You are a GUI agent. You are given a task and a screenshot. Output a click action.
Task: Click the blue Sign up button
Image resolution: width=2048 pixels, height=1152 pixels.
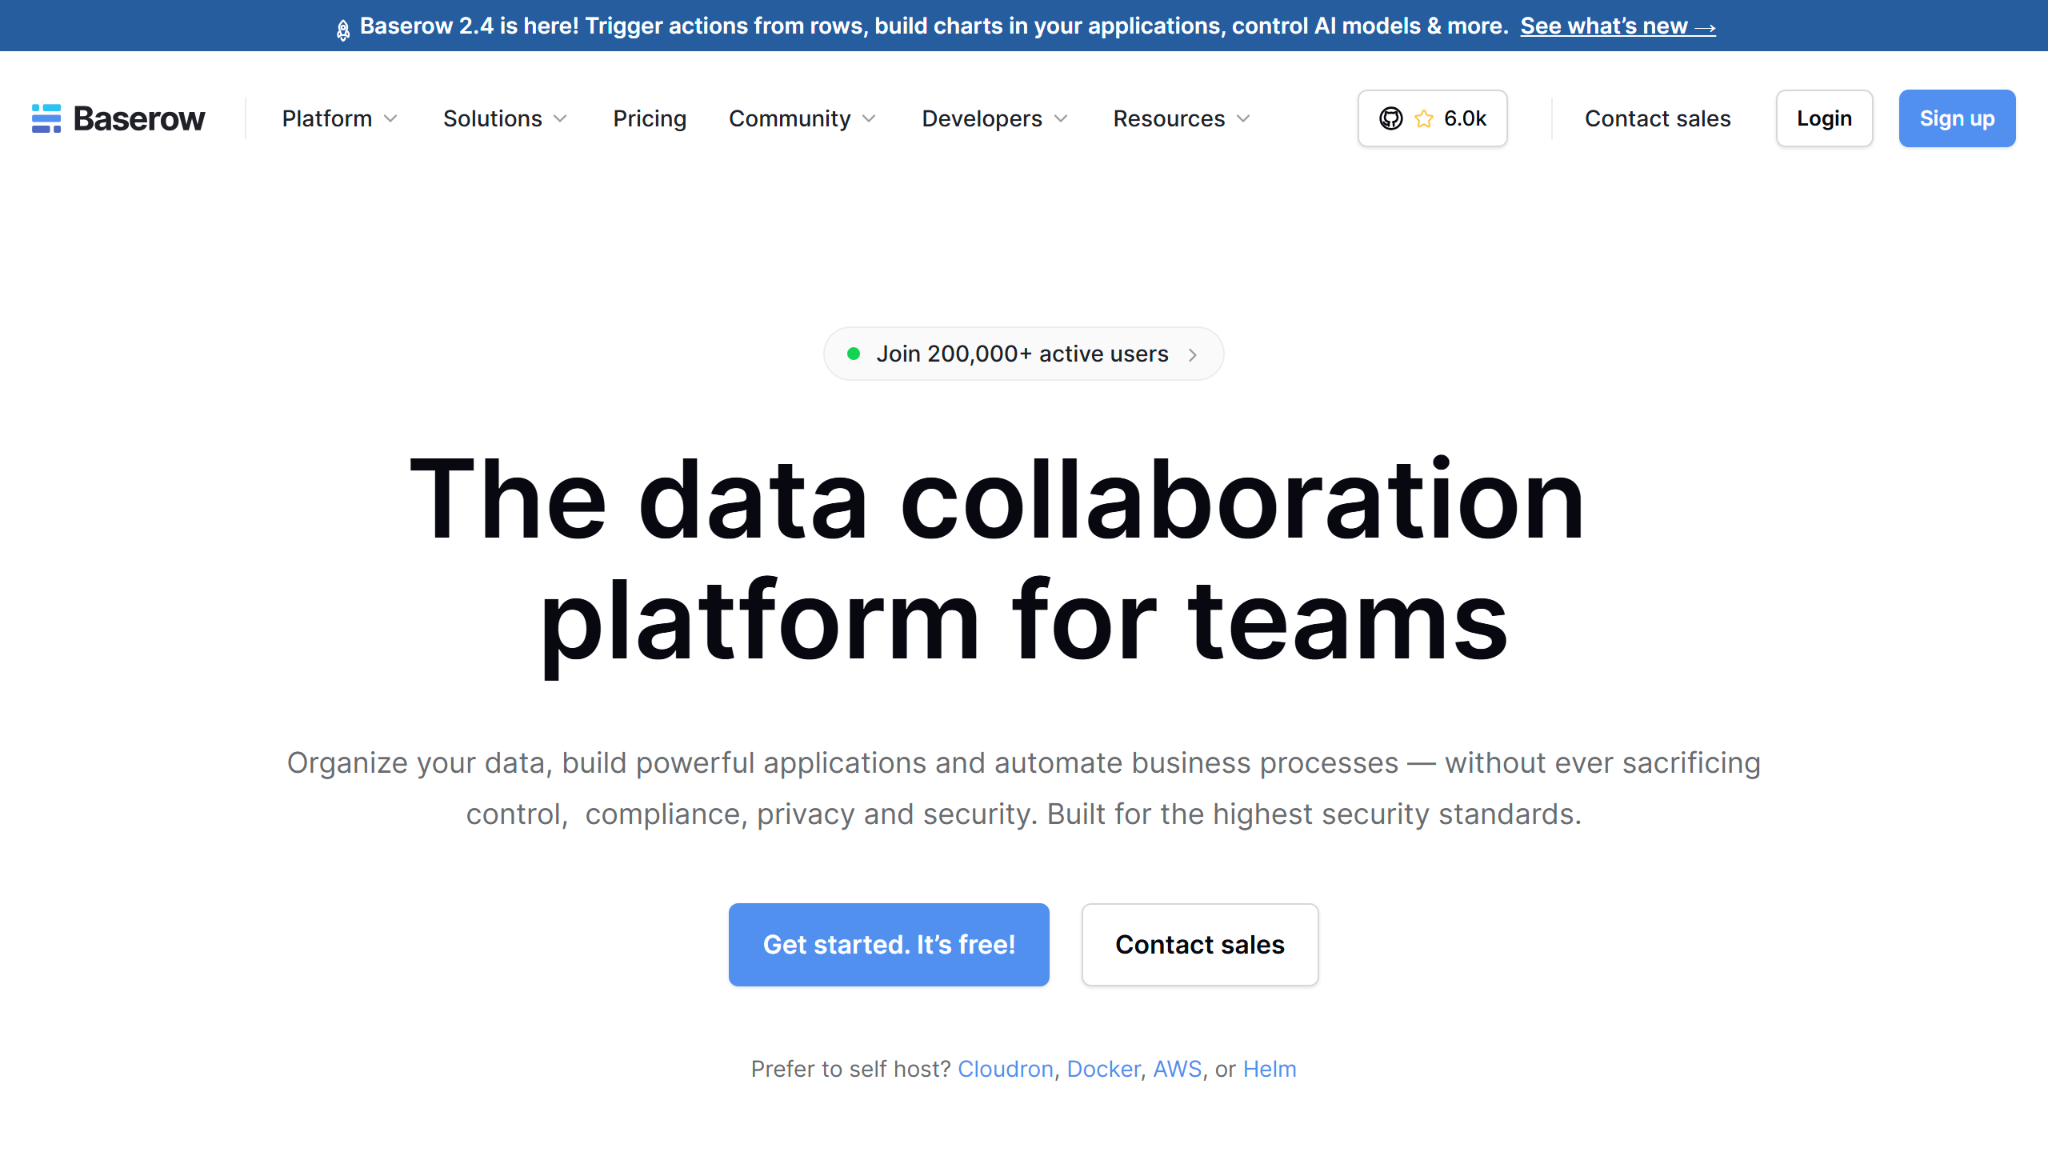(1957, 118)
